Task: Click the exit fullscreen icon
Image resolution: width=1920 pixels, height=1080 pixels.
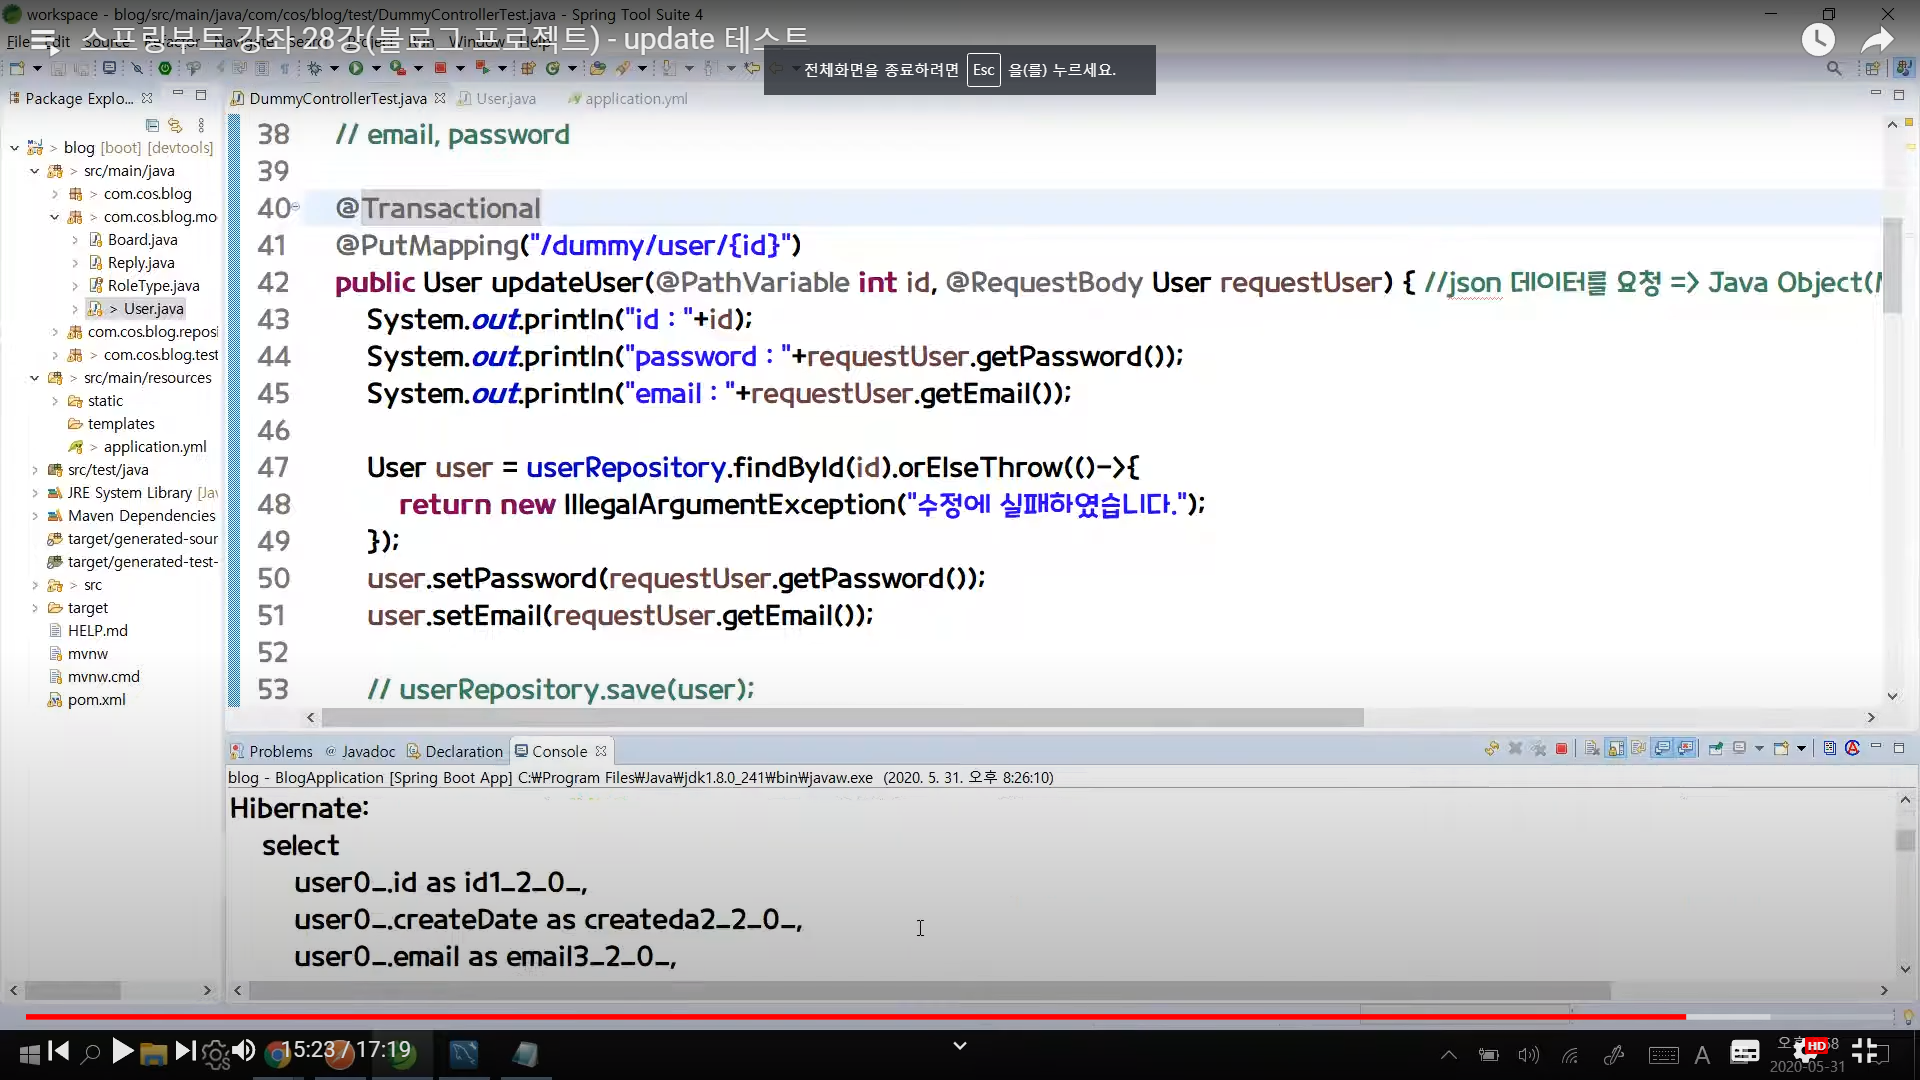Action: [1864, 1050]
